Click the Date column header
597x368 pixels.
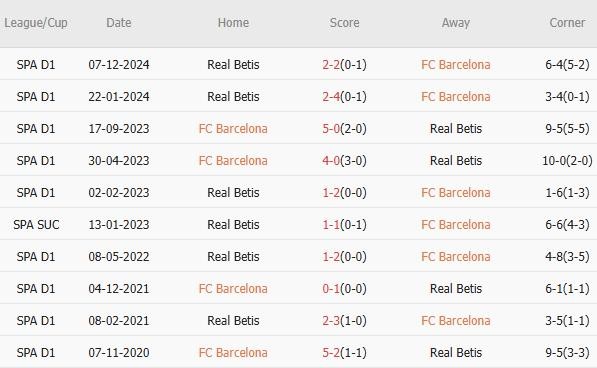point(119,23)
